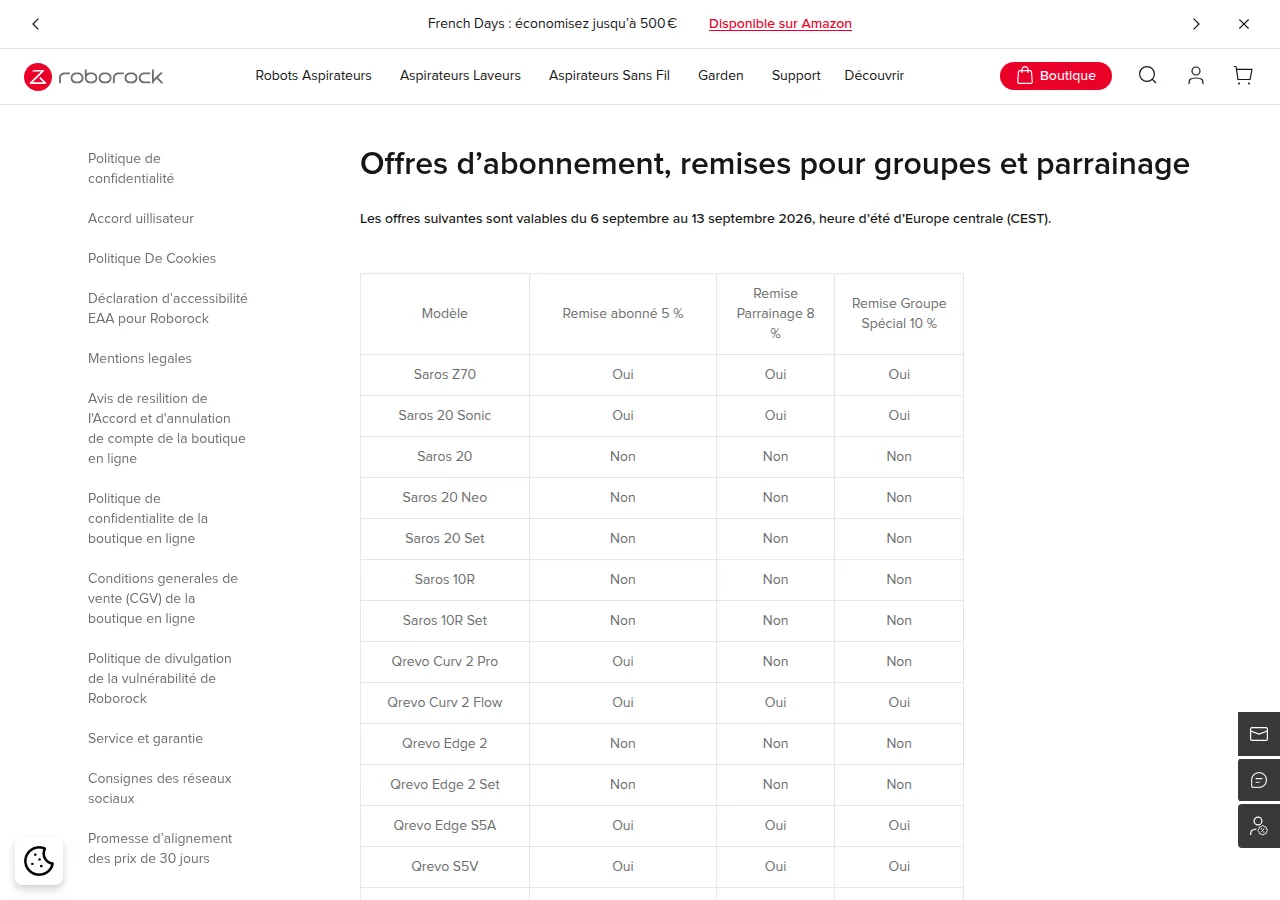This screenshot has height=900, width=1280.
Task: Follow the Disponible sur Amazon link
Action: click(780, 24)
